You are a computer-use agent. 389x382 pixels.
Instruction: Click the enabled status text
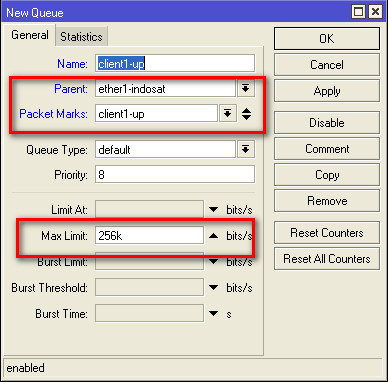[x=25, y=368]
